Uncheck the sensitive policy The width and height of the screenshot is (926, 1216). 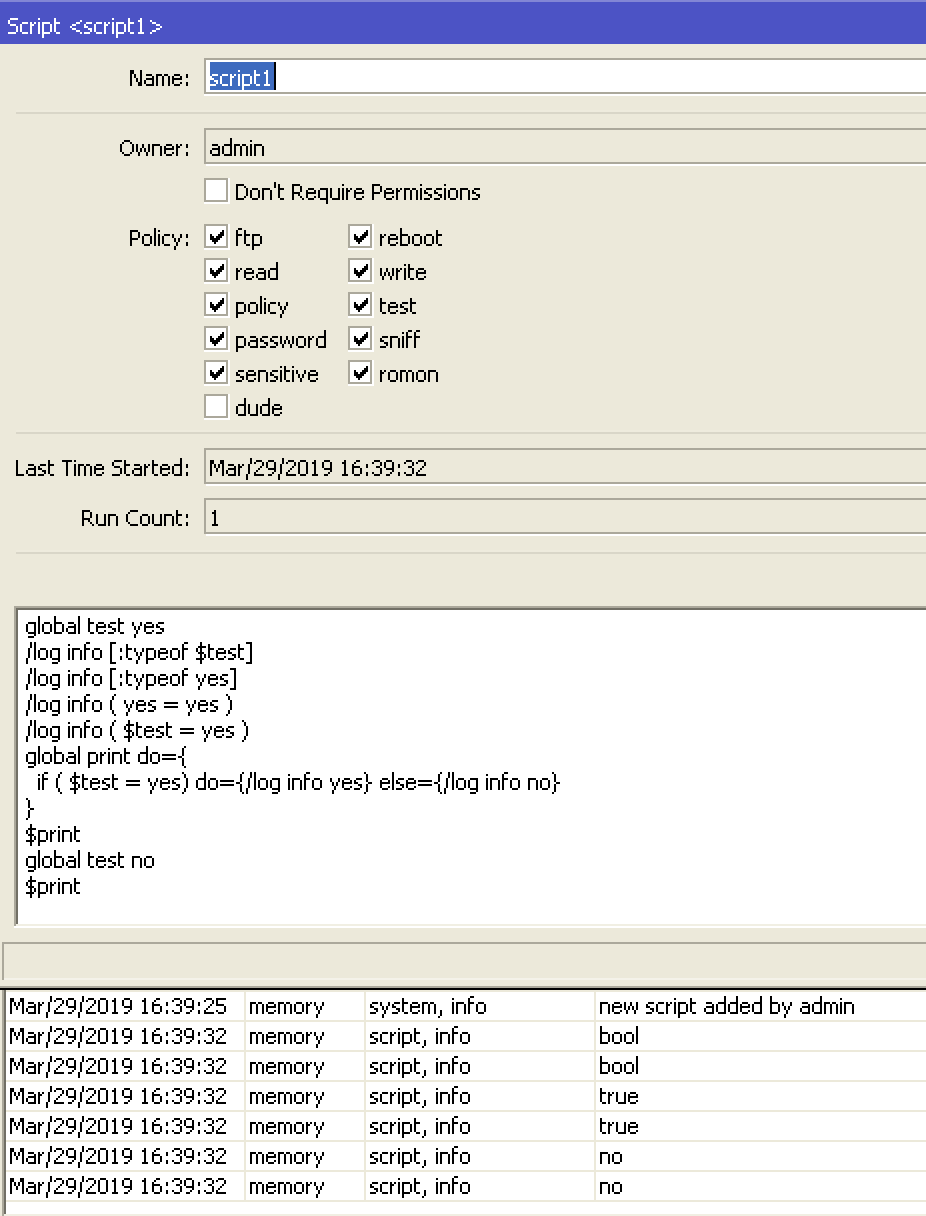click(x=217, y=373)
